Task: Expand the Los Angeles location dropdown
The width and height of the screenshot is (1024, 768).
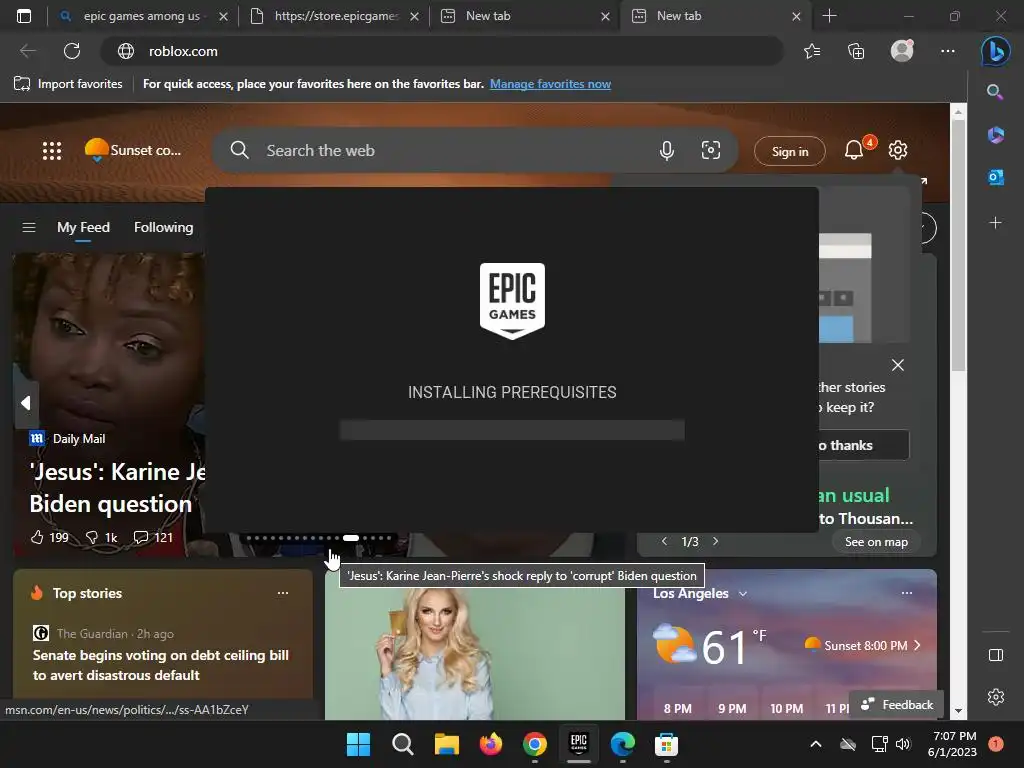Action: [743, 594]
